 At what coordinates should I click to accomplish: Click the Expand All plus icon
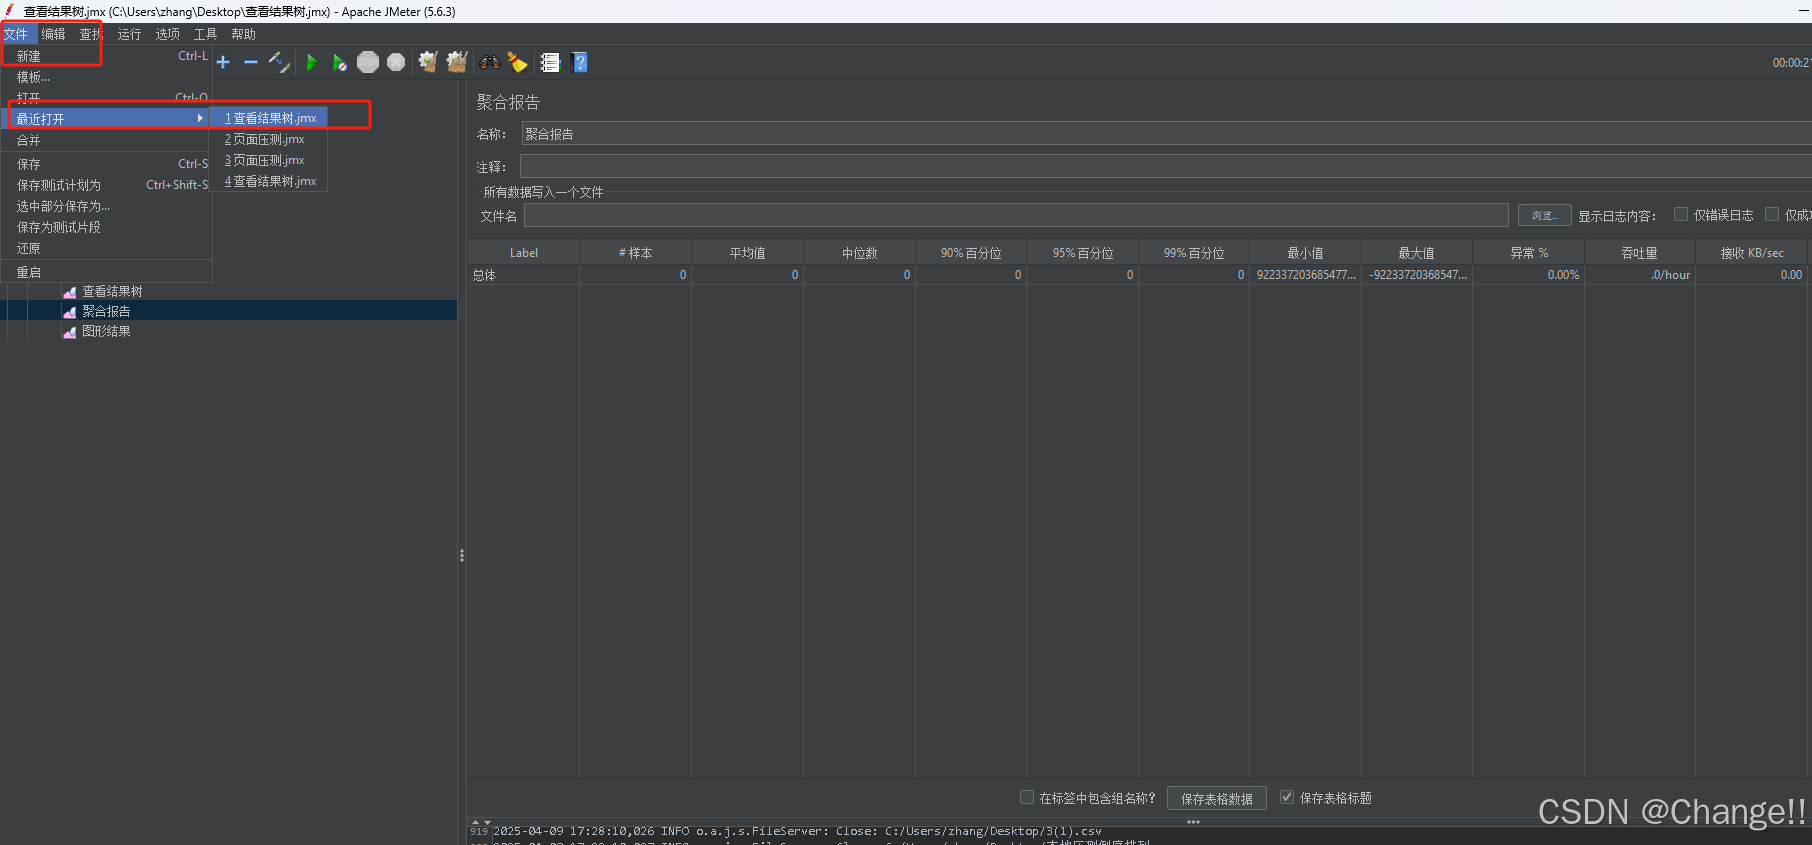click(223, 62)
